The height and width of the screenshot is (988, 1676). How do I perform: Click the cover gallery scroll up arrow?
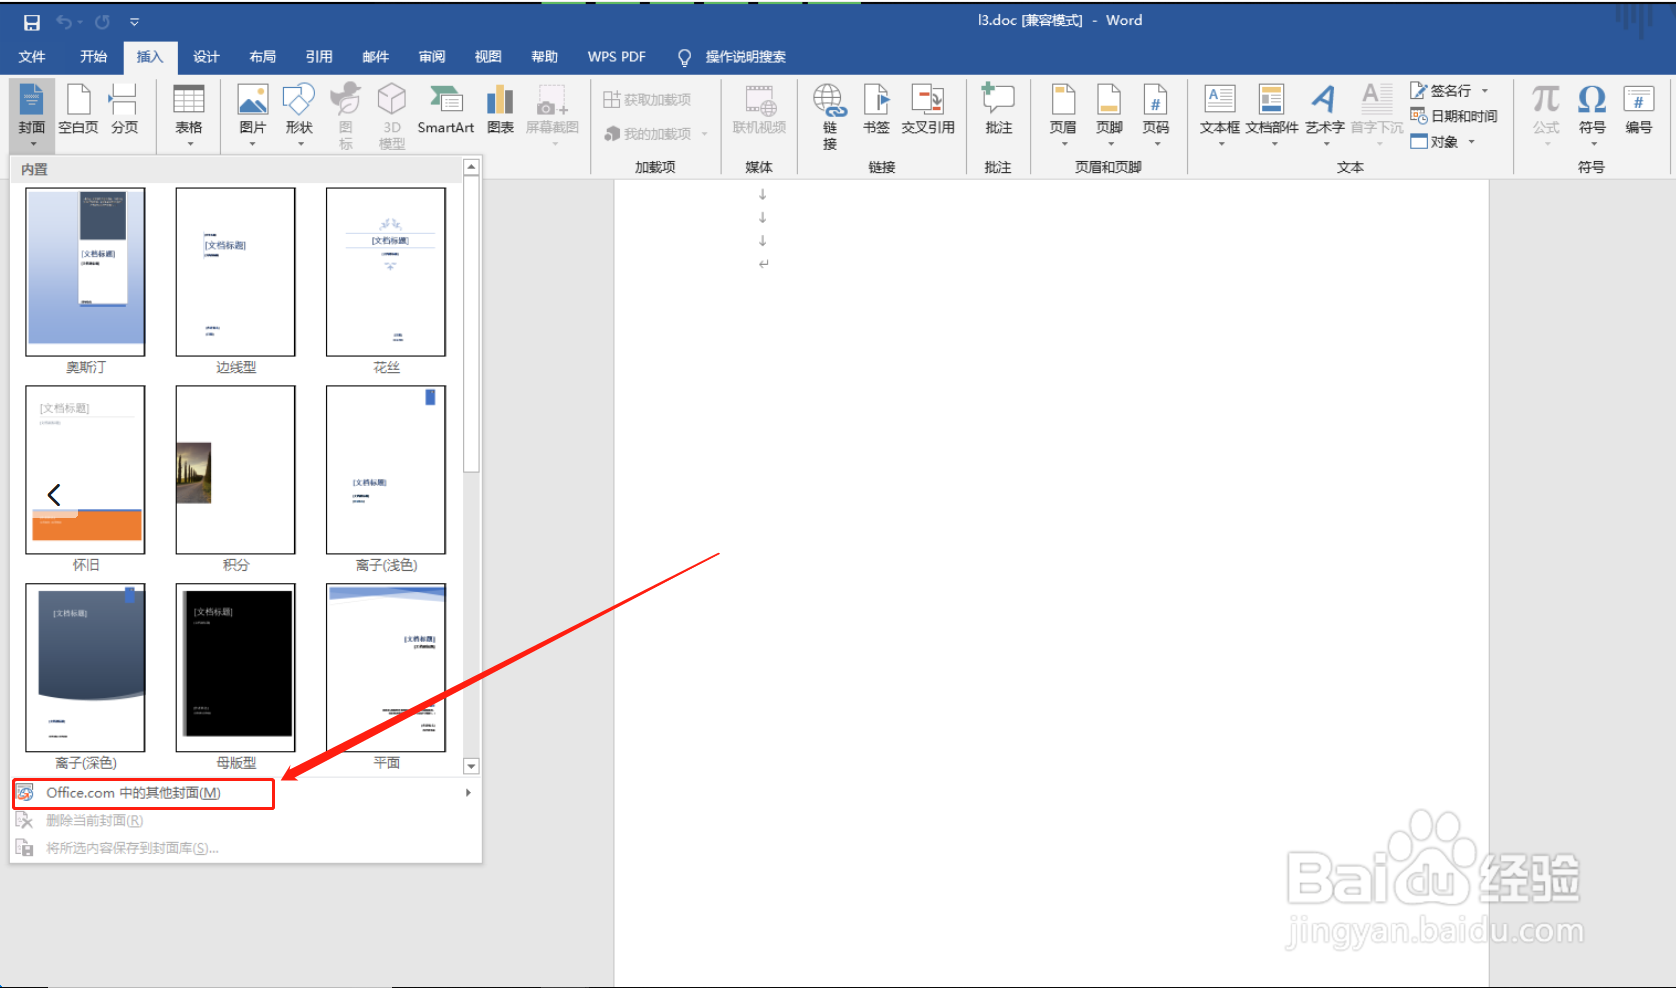tap(471, 167)
